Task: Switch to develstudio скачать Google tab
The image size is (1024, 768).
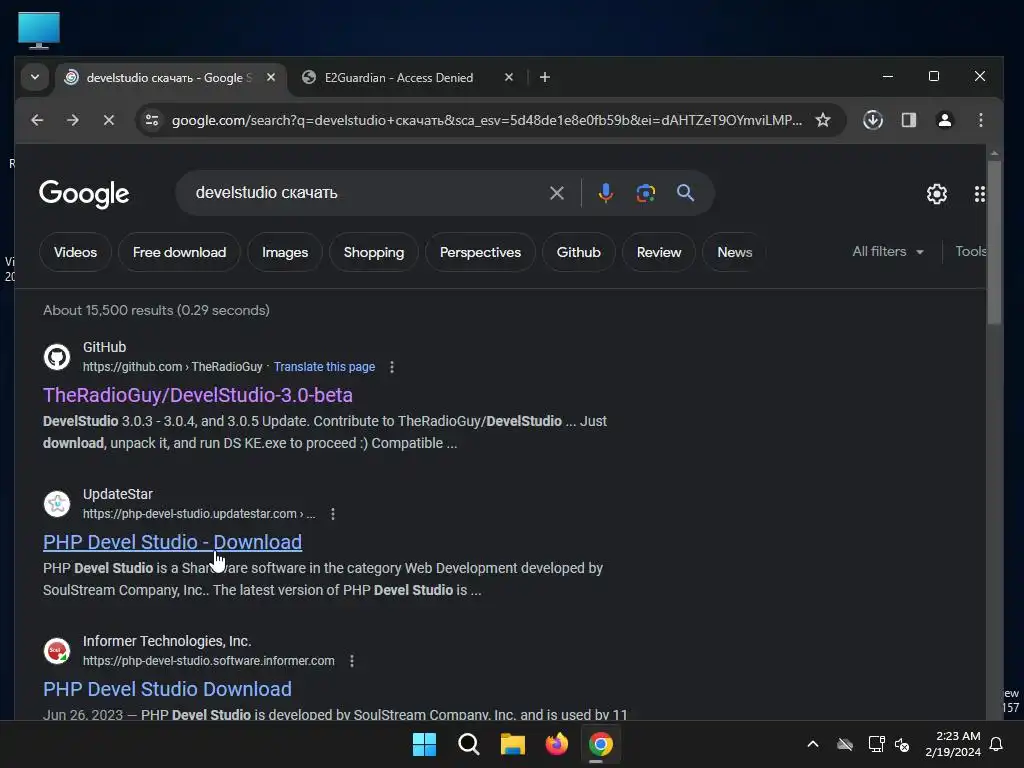Action: [x=169, y=78]
